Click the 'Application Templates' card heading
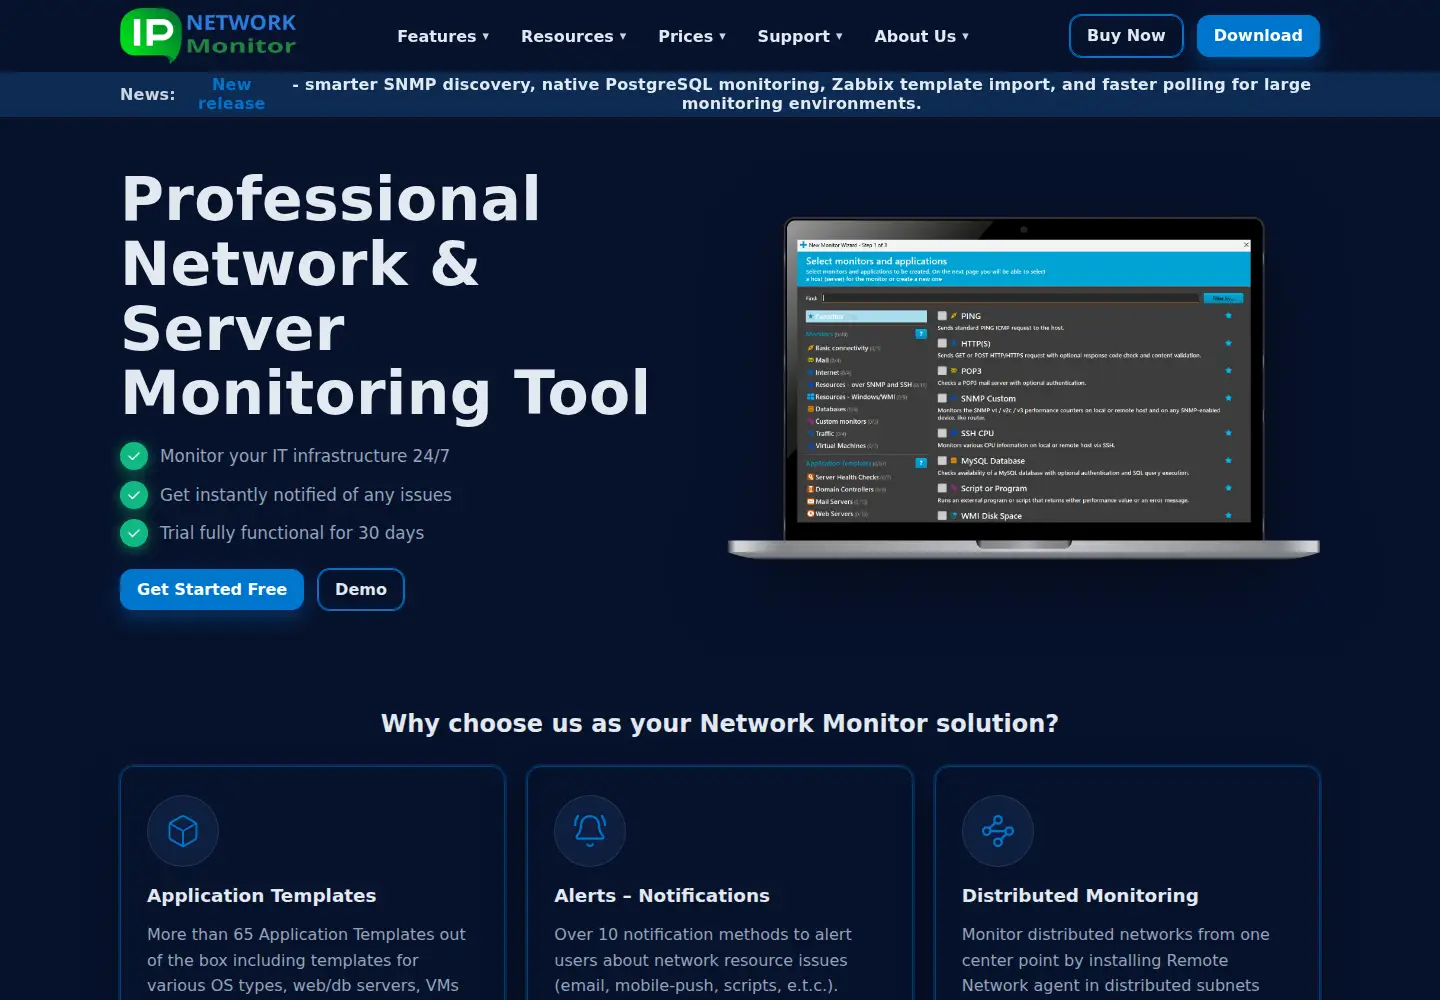This screenshot has height=1000, width=1440. point(262,896)
